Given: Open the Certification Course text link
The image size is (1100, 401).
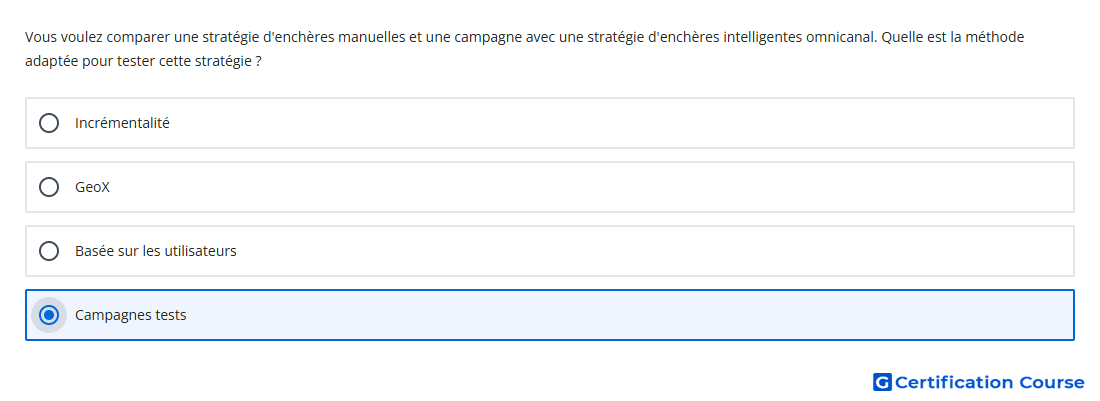Looking at the screenshot, I should 990,382.
